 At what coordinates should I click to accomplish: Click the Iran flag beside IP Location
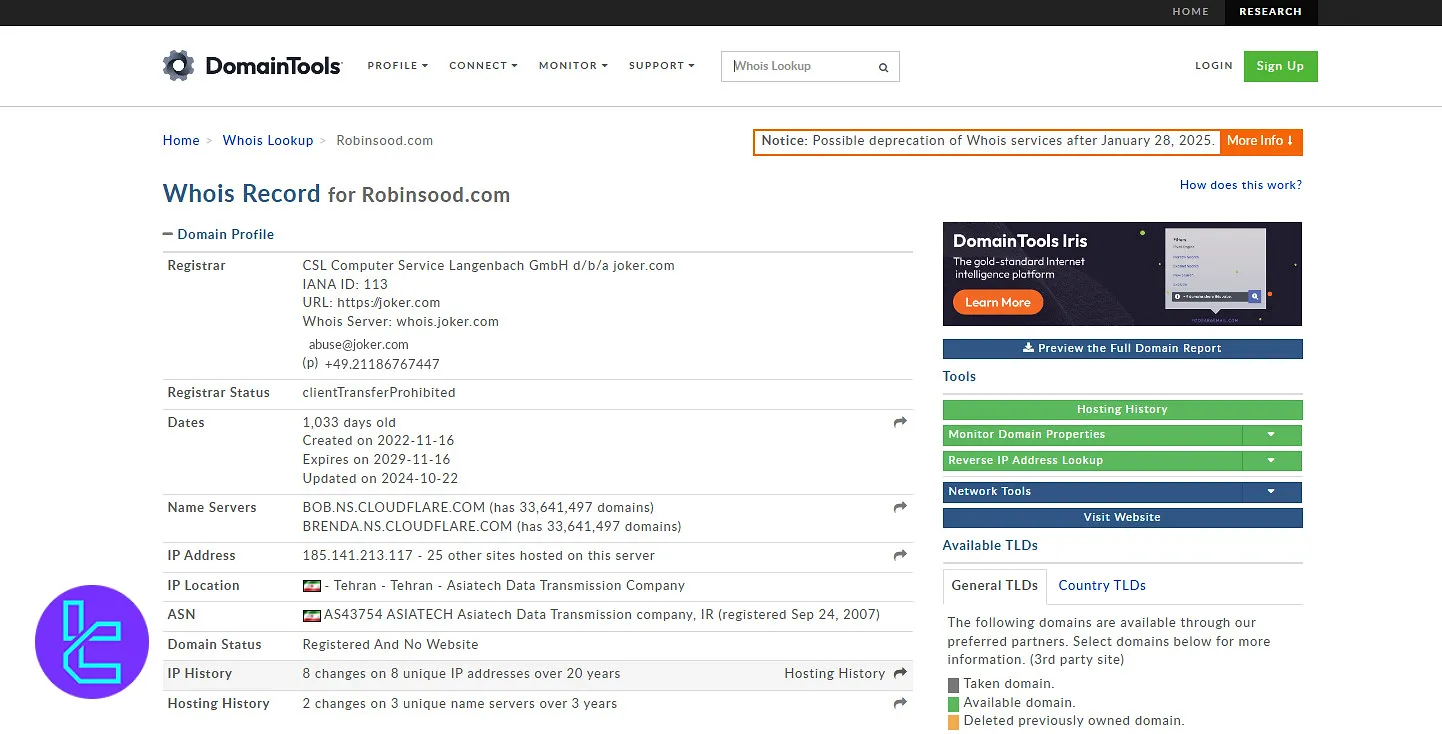311,585
